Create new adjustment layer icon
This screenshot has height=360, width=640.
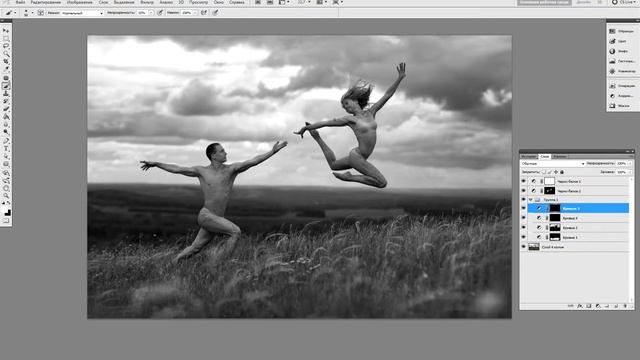click(598, 306)
